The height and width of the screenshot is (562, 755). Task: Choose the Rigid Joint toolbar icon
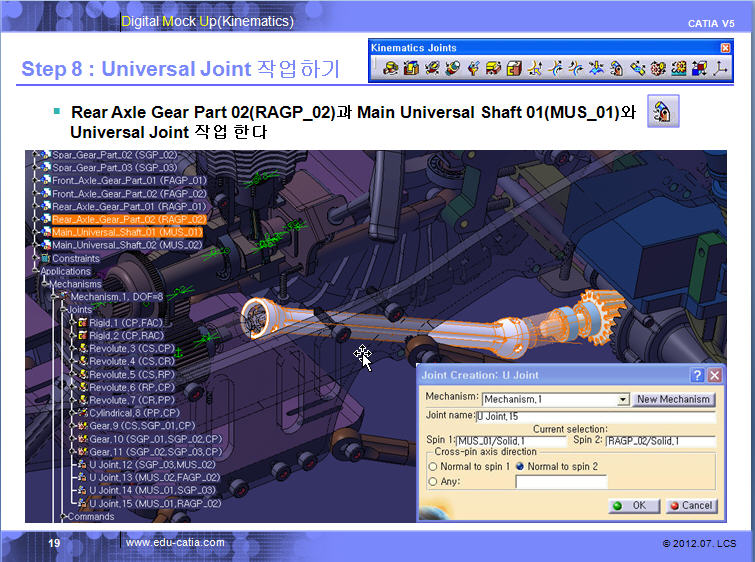[x=514, y=69]
